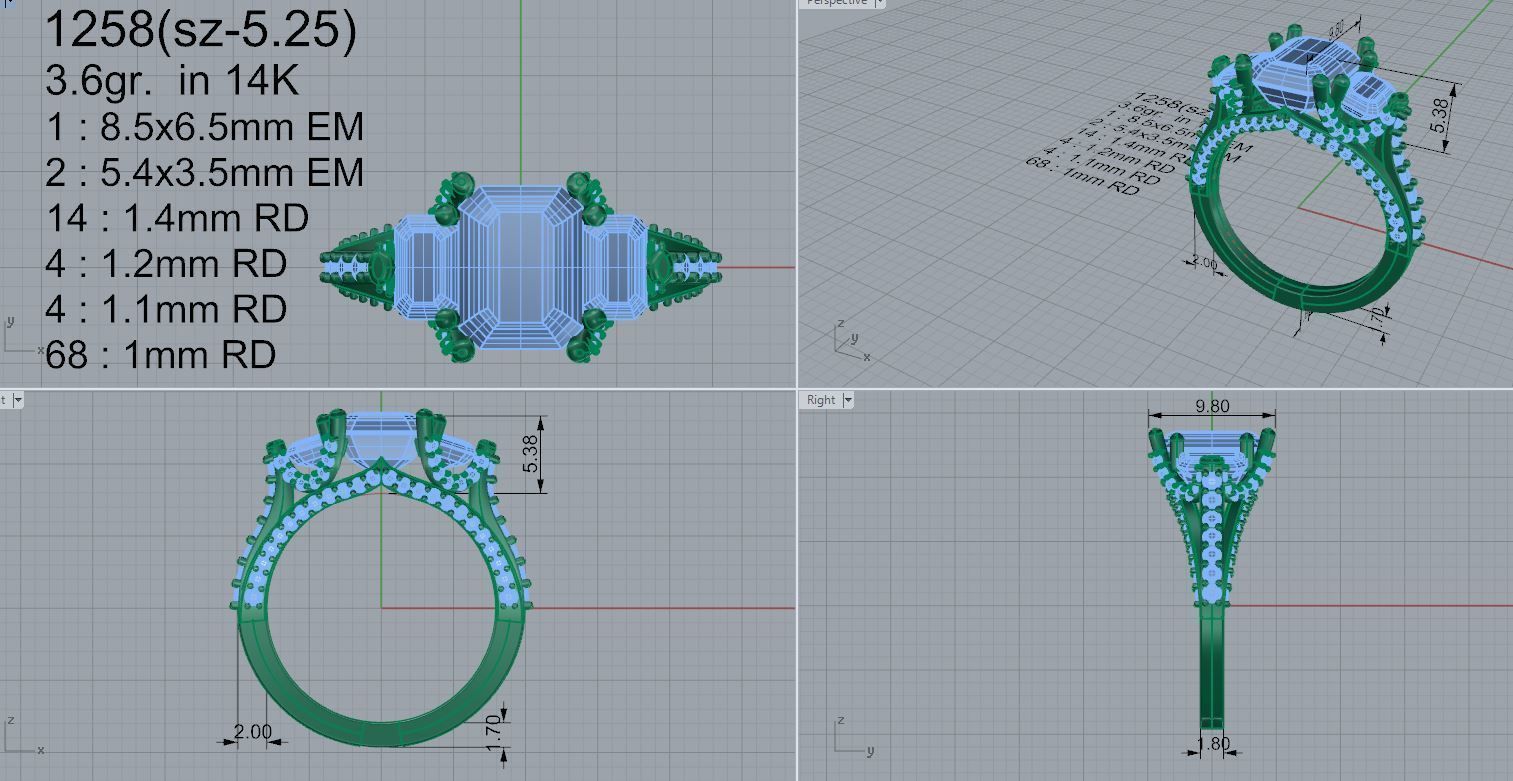The width and height of the screenshot is (1513, 781).
Task: Select the '1258(sz-5.25)' title text
Action: 201,30
